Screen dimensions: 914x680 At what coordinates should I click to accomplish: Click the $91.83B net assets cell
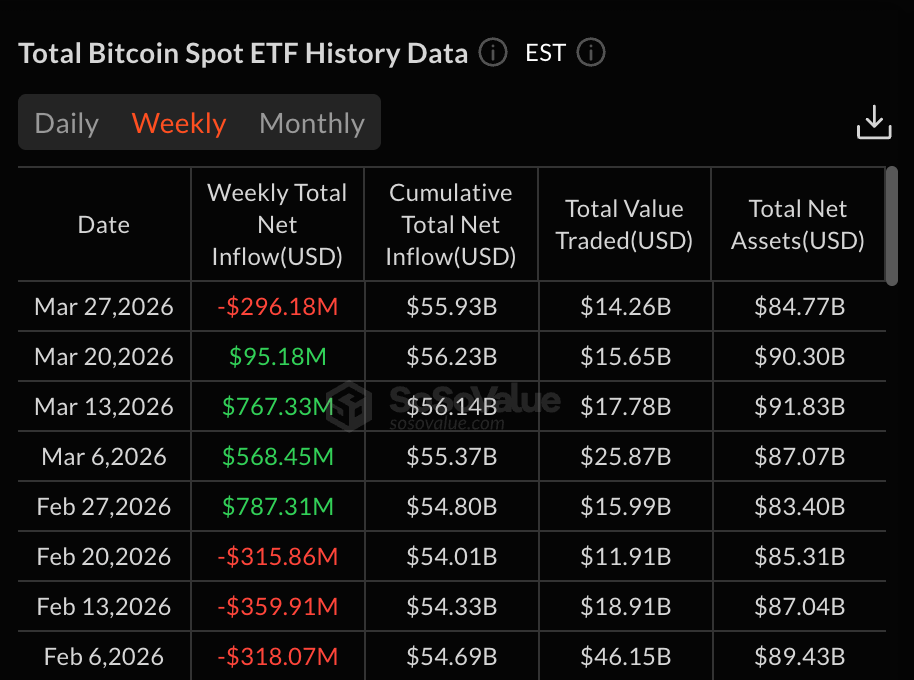click(798, 406)
